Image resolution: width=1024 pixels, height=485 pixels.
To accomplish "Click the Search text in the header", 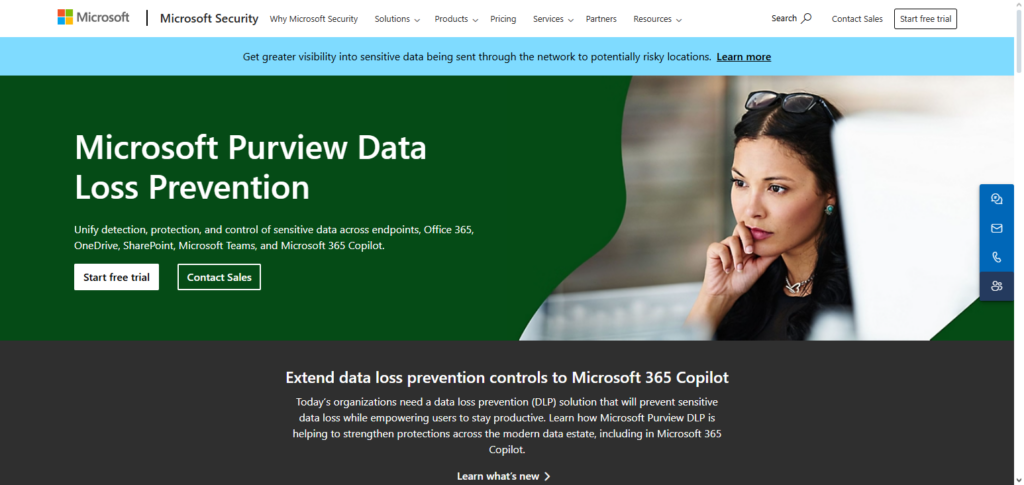I will [x=784, y=18].
